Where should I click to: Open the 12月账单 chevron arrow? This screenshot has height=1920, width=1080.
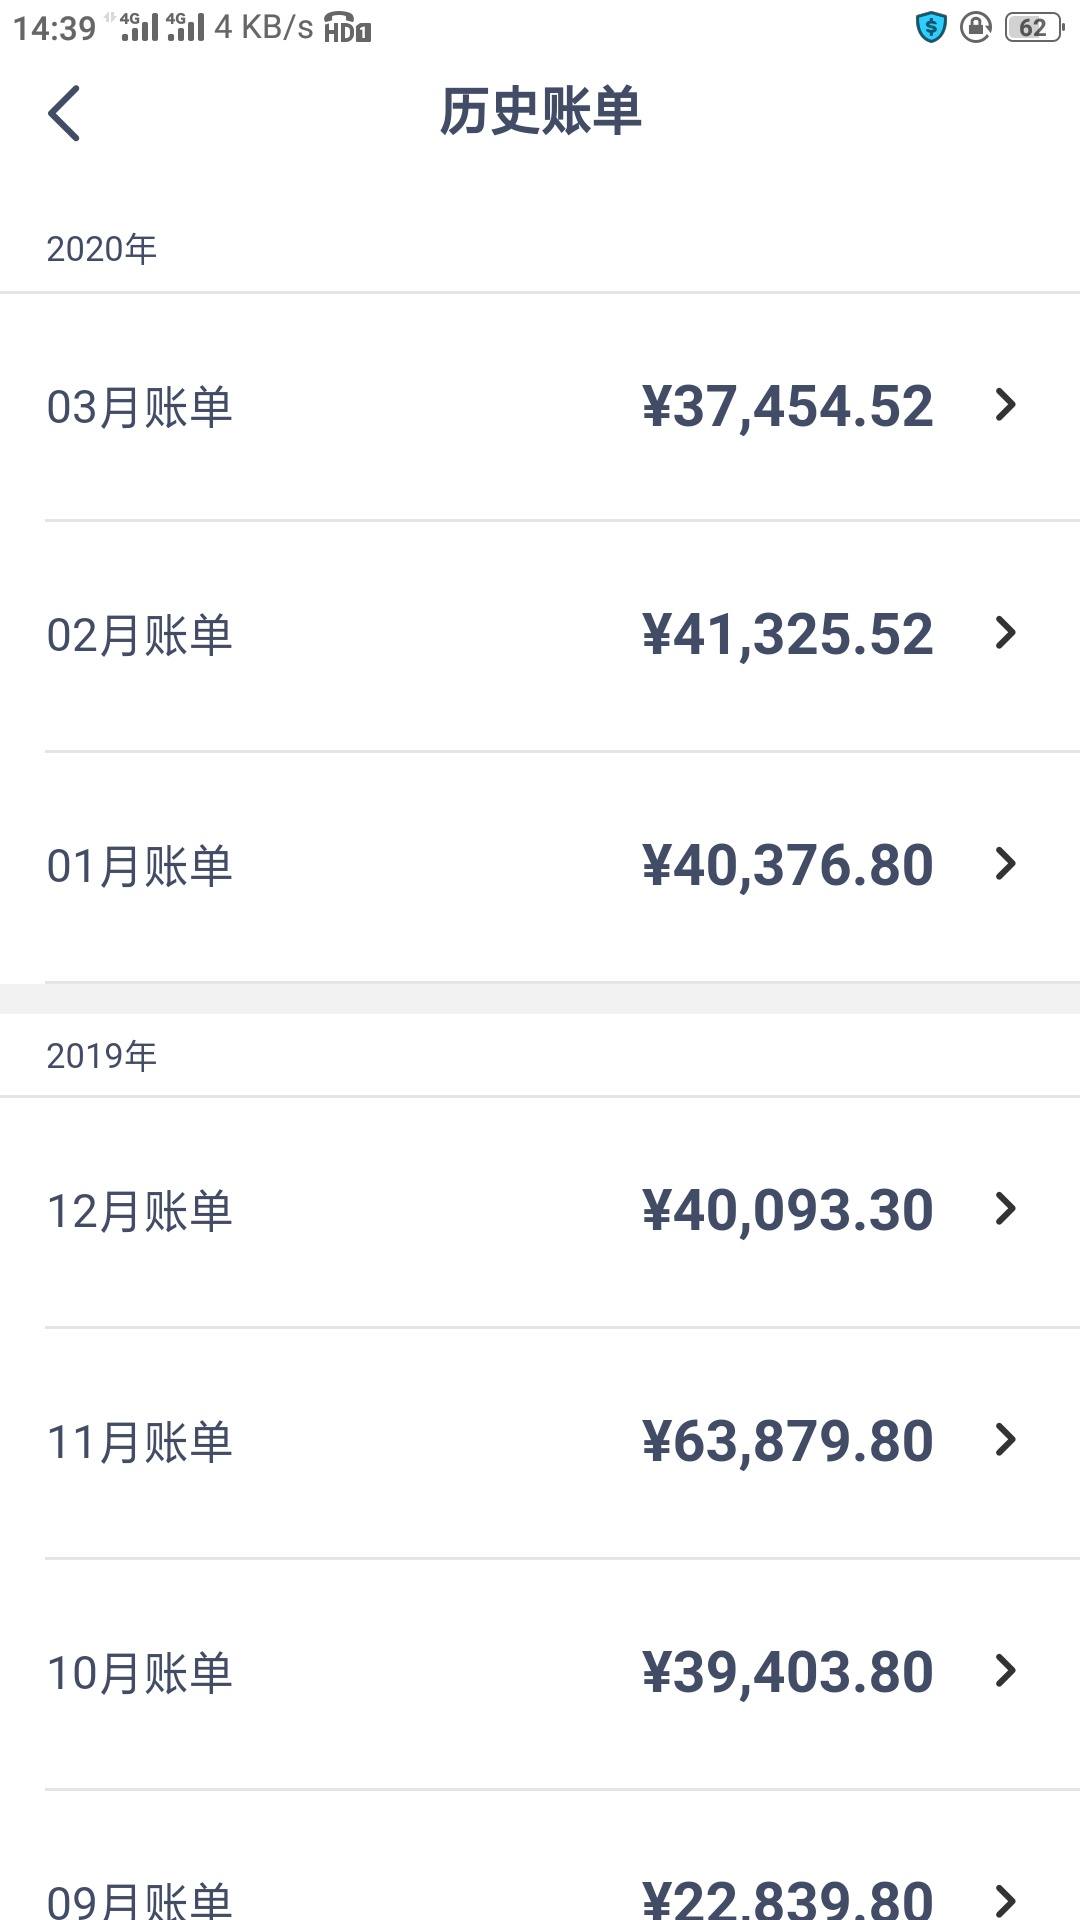point(1006,1209)
